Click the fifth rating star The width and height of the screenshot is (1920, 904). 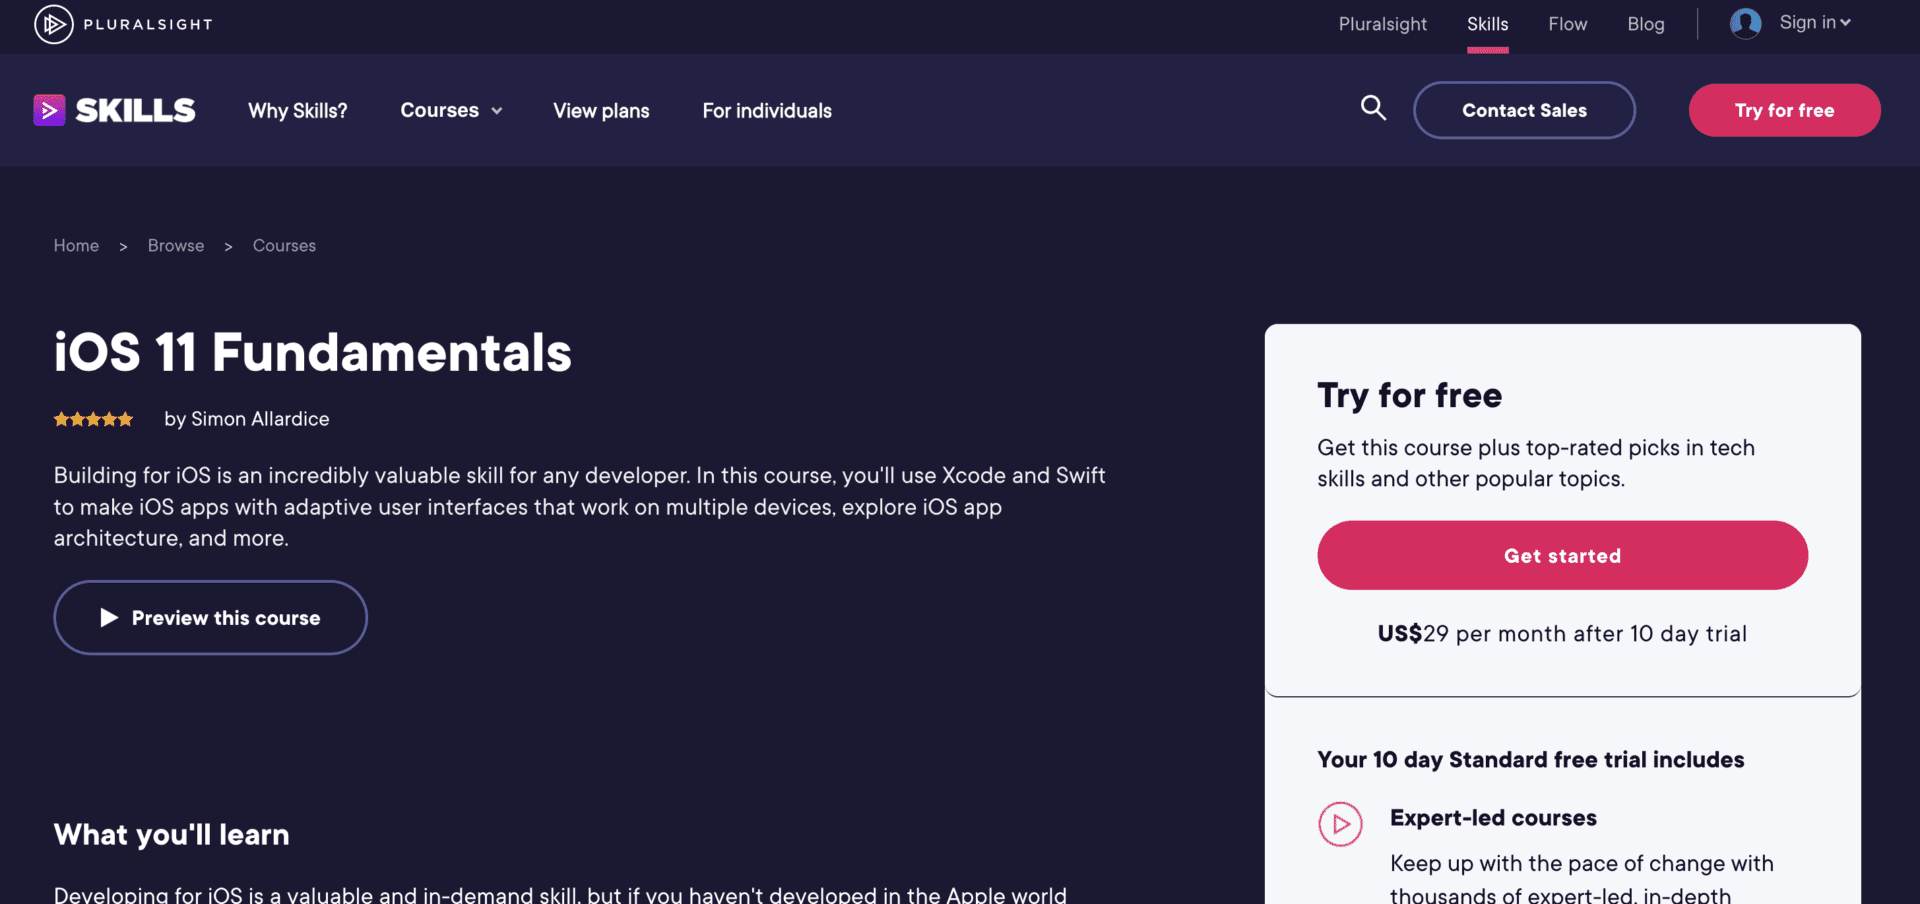click(x=125, y=419)
